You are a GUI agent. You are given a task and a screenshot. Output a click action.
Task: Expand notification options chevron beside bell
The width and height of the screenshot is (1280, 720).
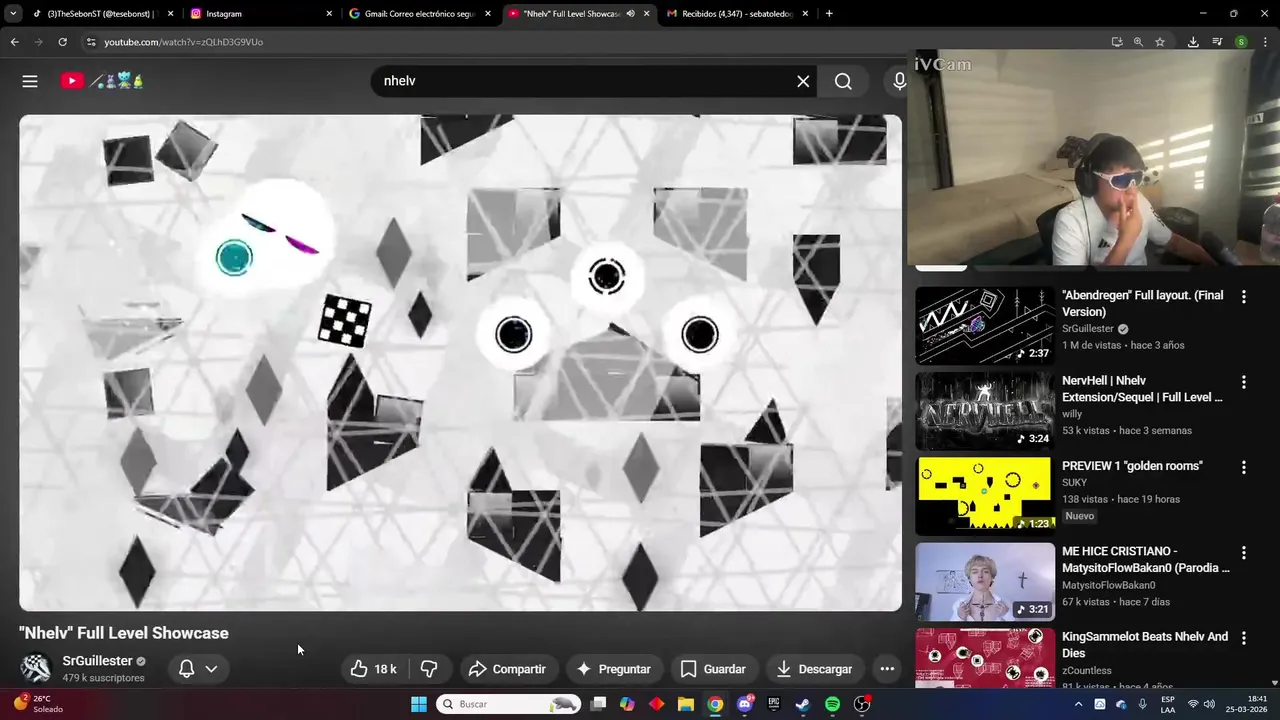[211, 669]
